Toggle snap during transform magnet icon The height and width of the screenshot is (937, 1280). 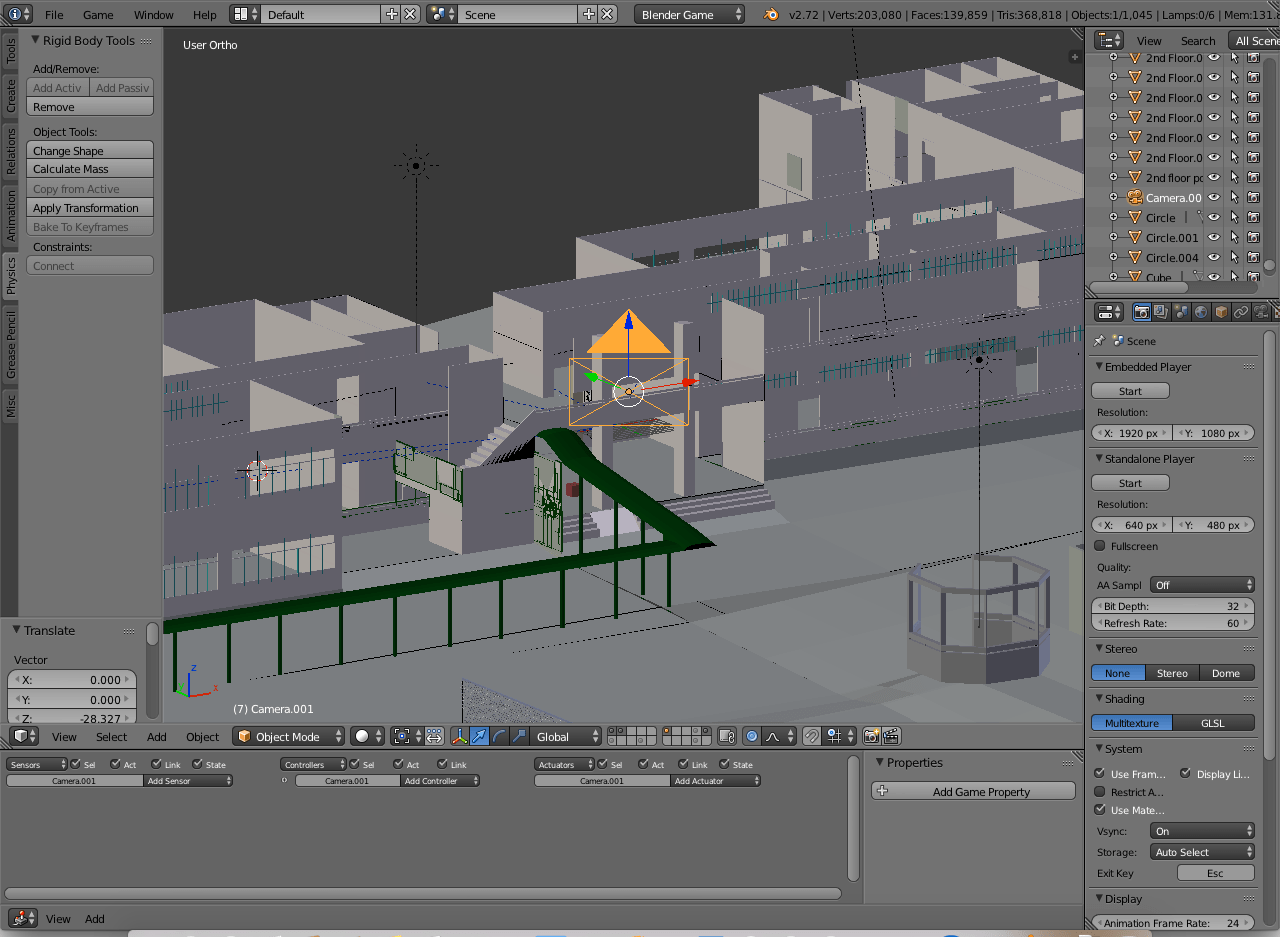812,736
